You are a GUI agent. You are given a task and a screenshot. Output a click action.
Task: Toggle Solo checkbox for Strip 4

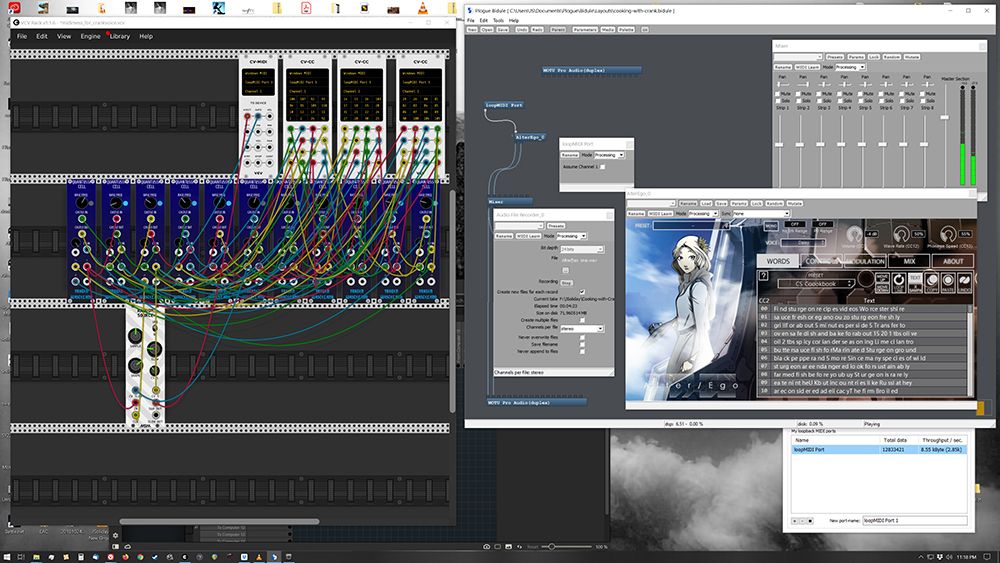[x=840, y=101]
